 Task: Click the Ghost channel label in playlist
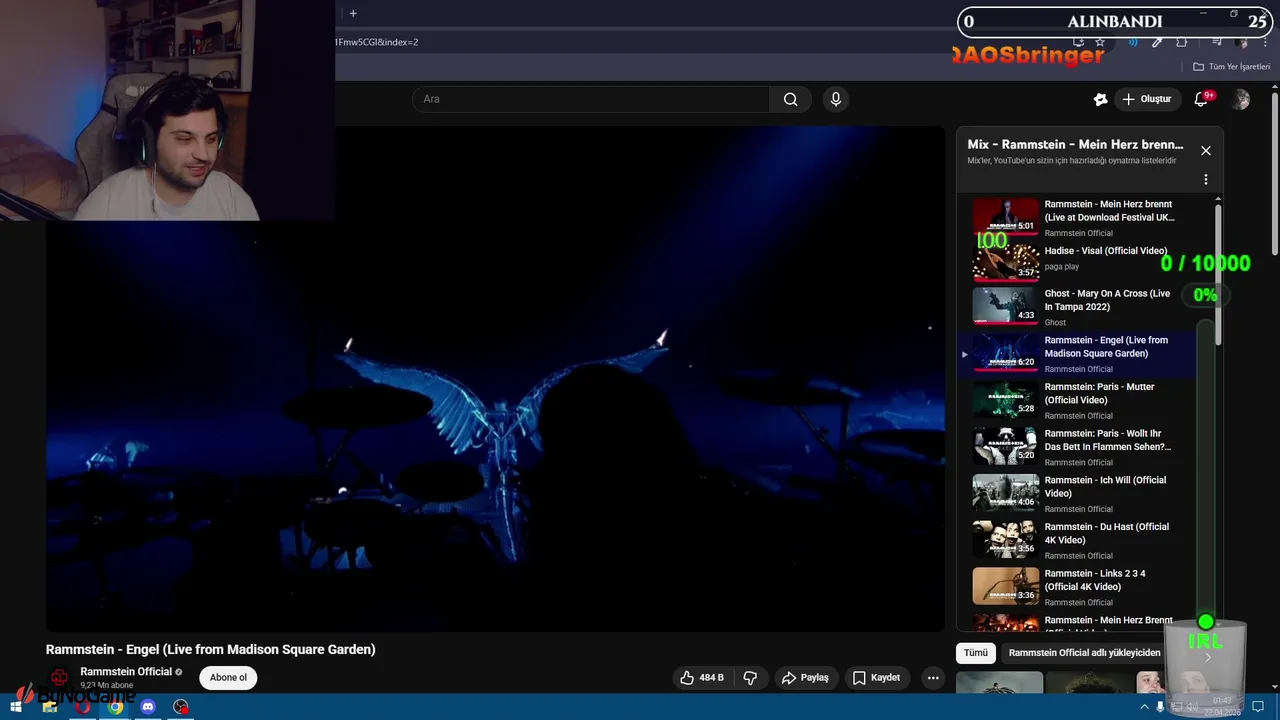coord(1055,322)
